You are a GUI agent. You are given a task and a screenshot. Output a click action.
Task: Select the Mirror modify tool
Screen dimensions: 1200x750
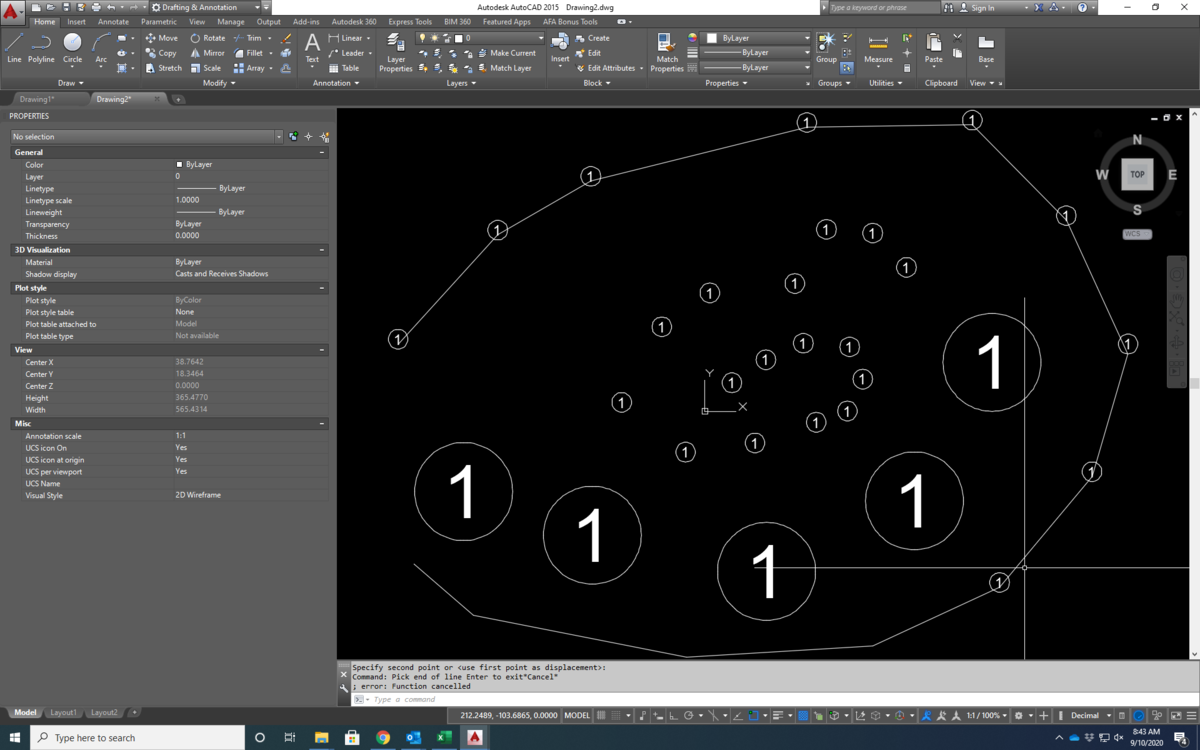pos(206,53)
